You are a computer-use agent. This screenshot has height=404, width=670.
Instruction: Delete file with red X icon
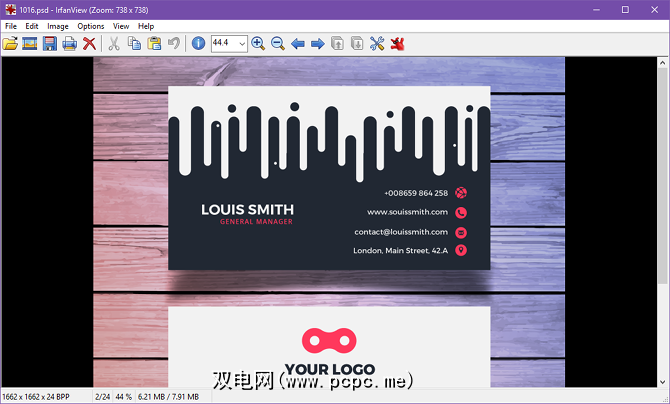[89, 43]
